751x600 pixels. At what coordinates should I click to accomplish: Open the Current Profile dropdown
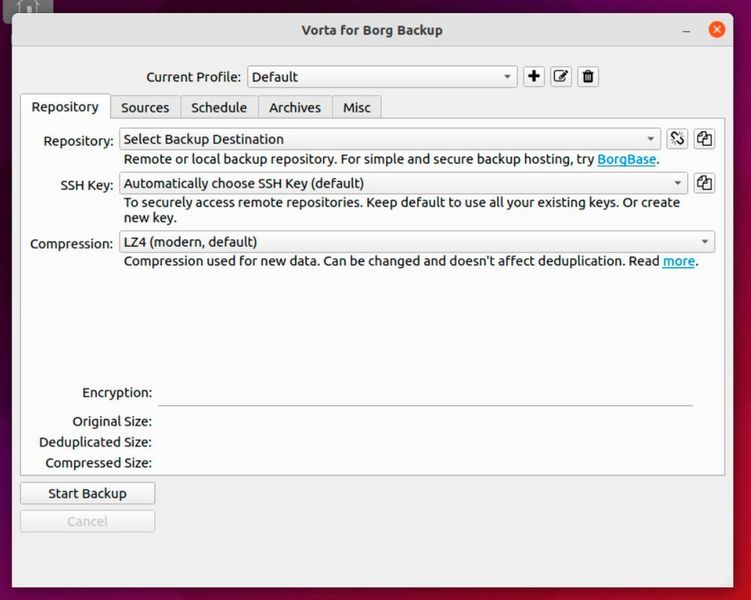tap(382, 77)
